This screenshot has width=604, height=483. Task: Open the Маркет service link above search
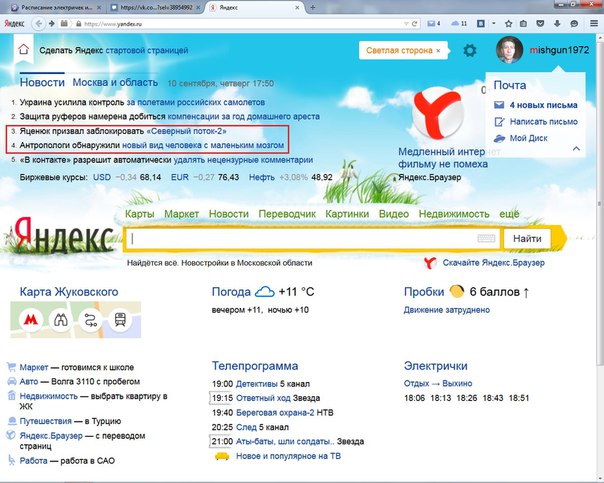[181, 214]
